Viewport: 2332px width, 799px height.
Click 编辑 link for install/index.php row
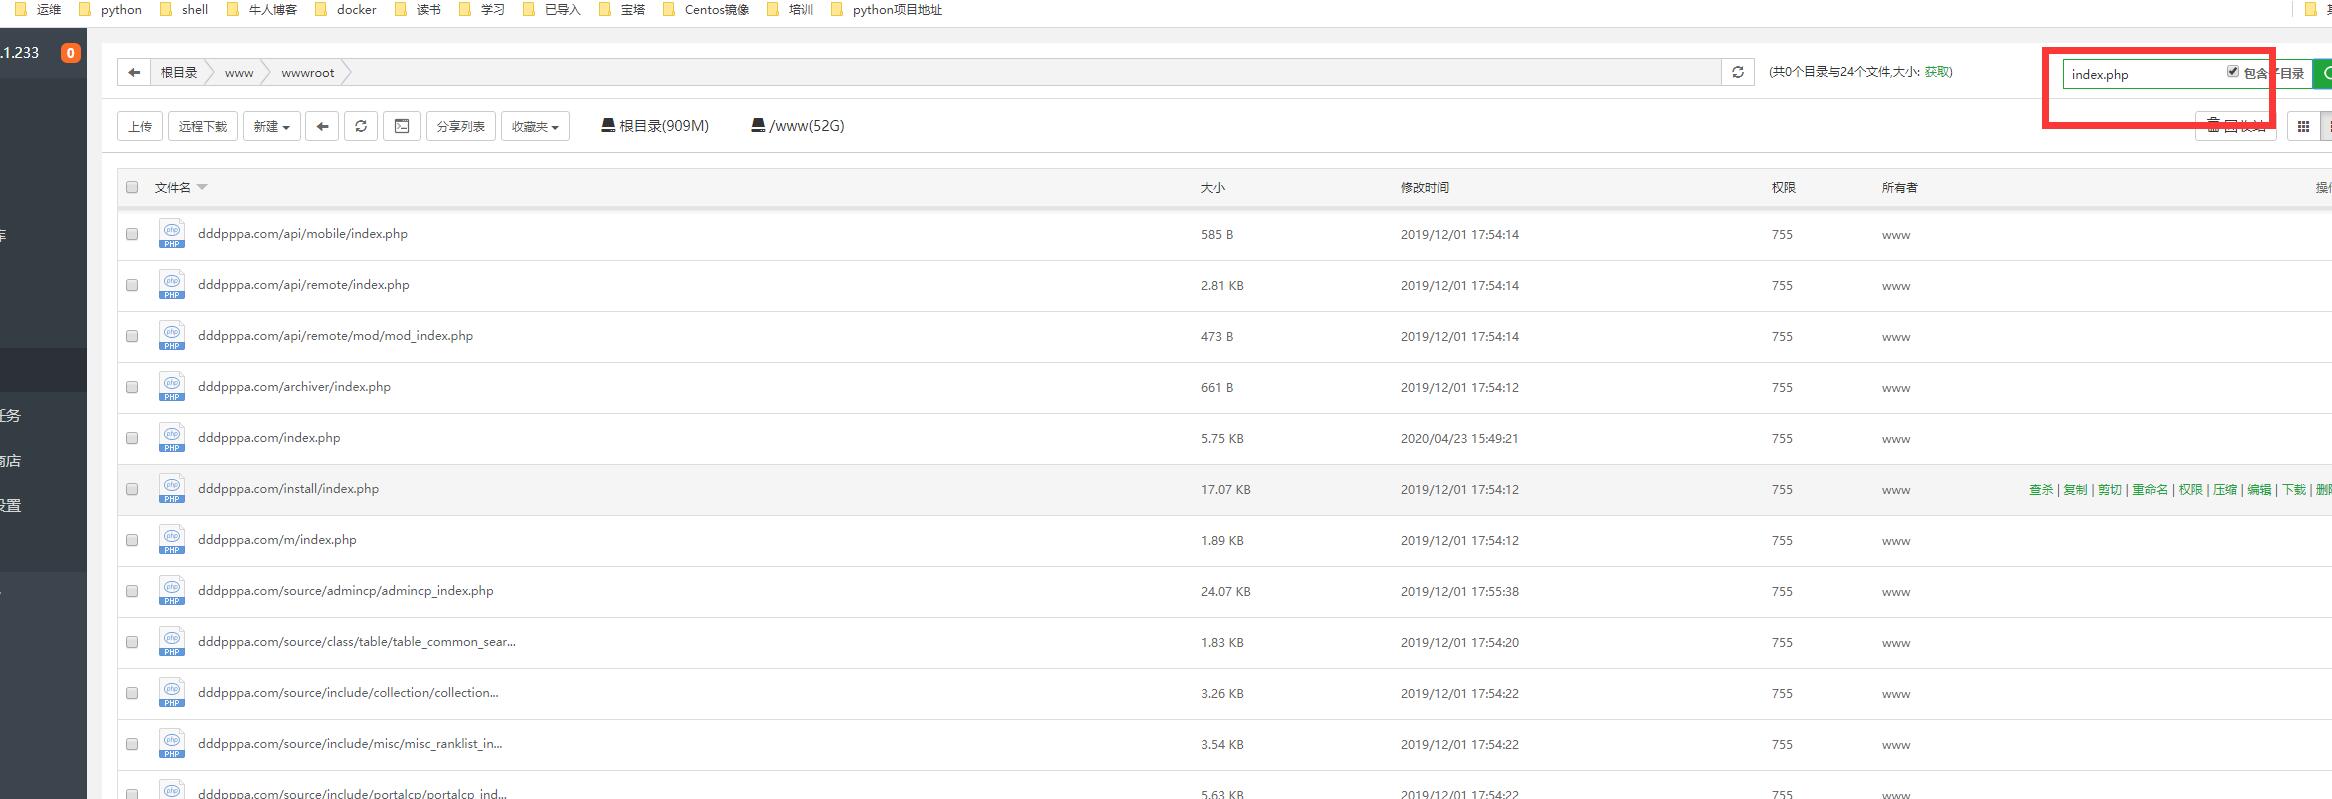click(2258, 490)
